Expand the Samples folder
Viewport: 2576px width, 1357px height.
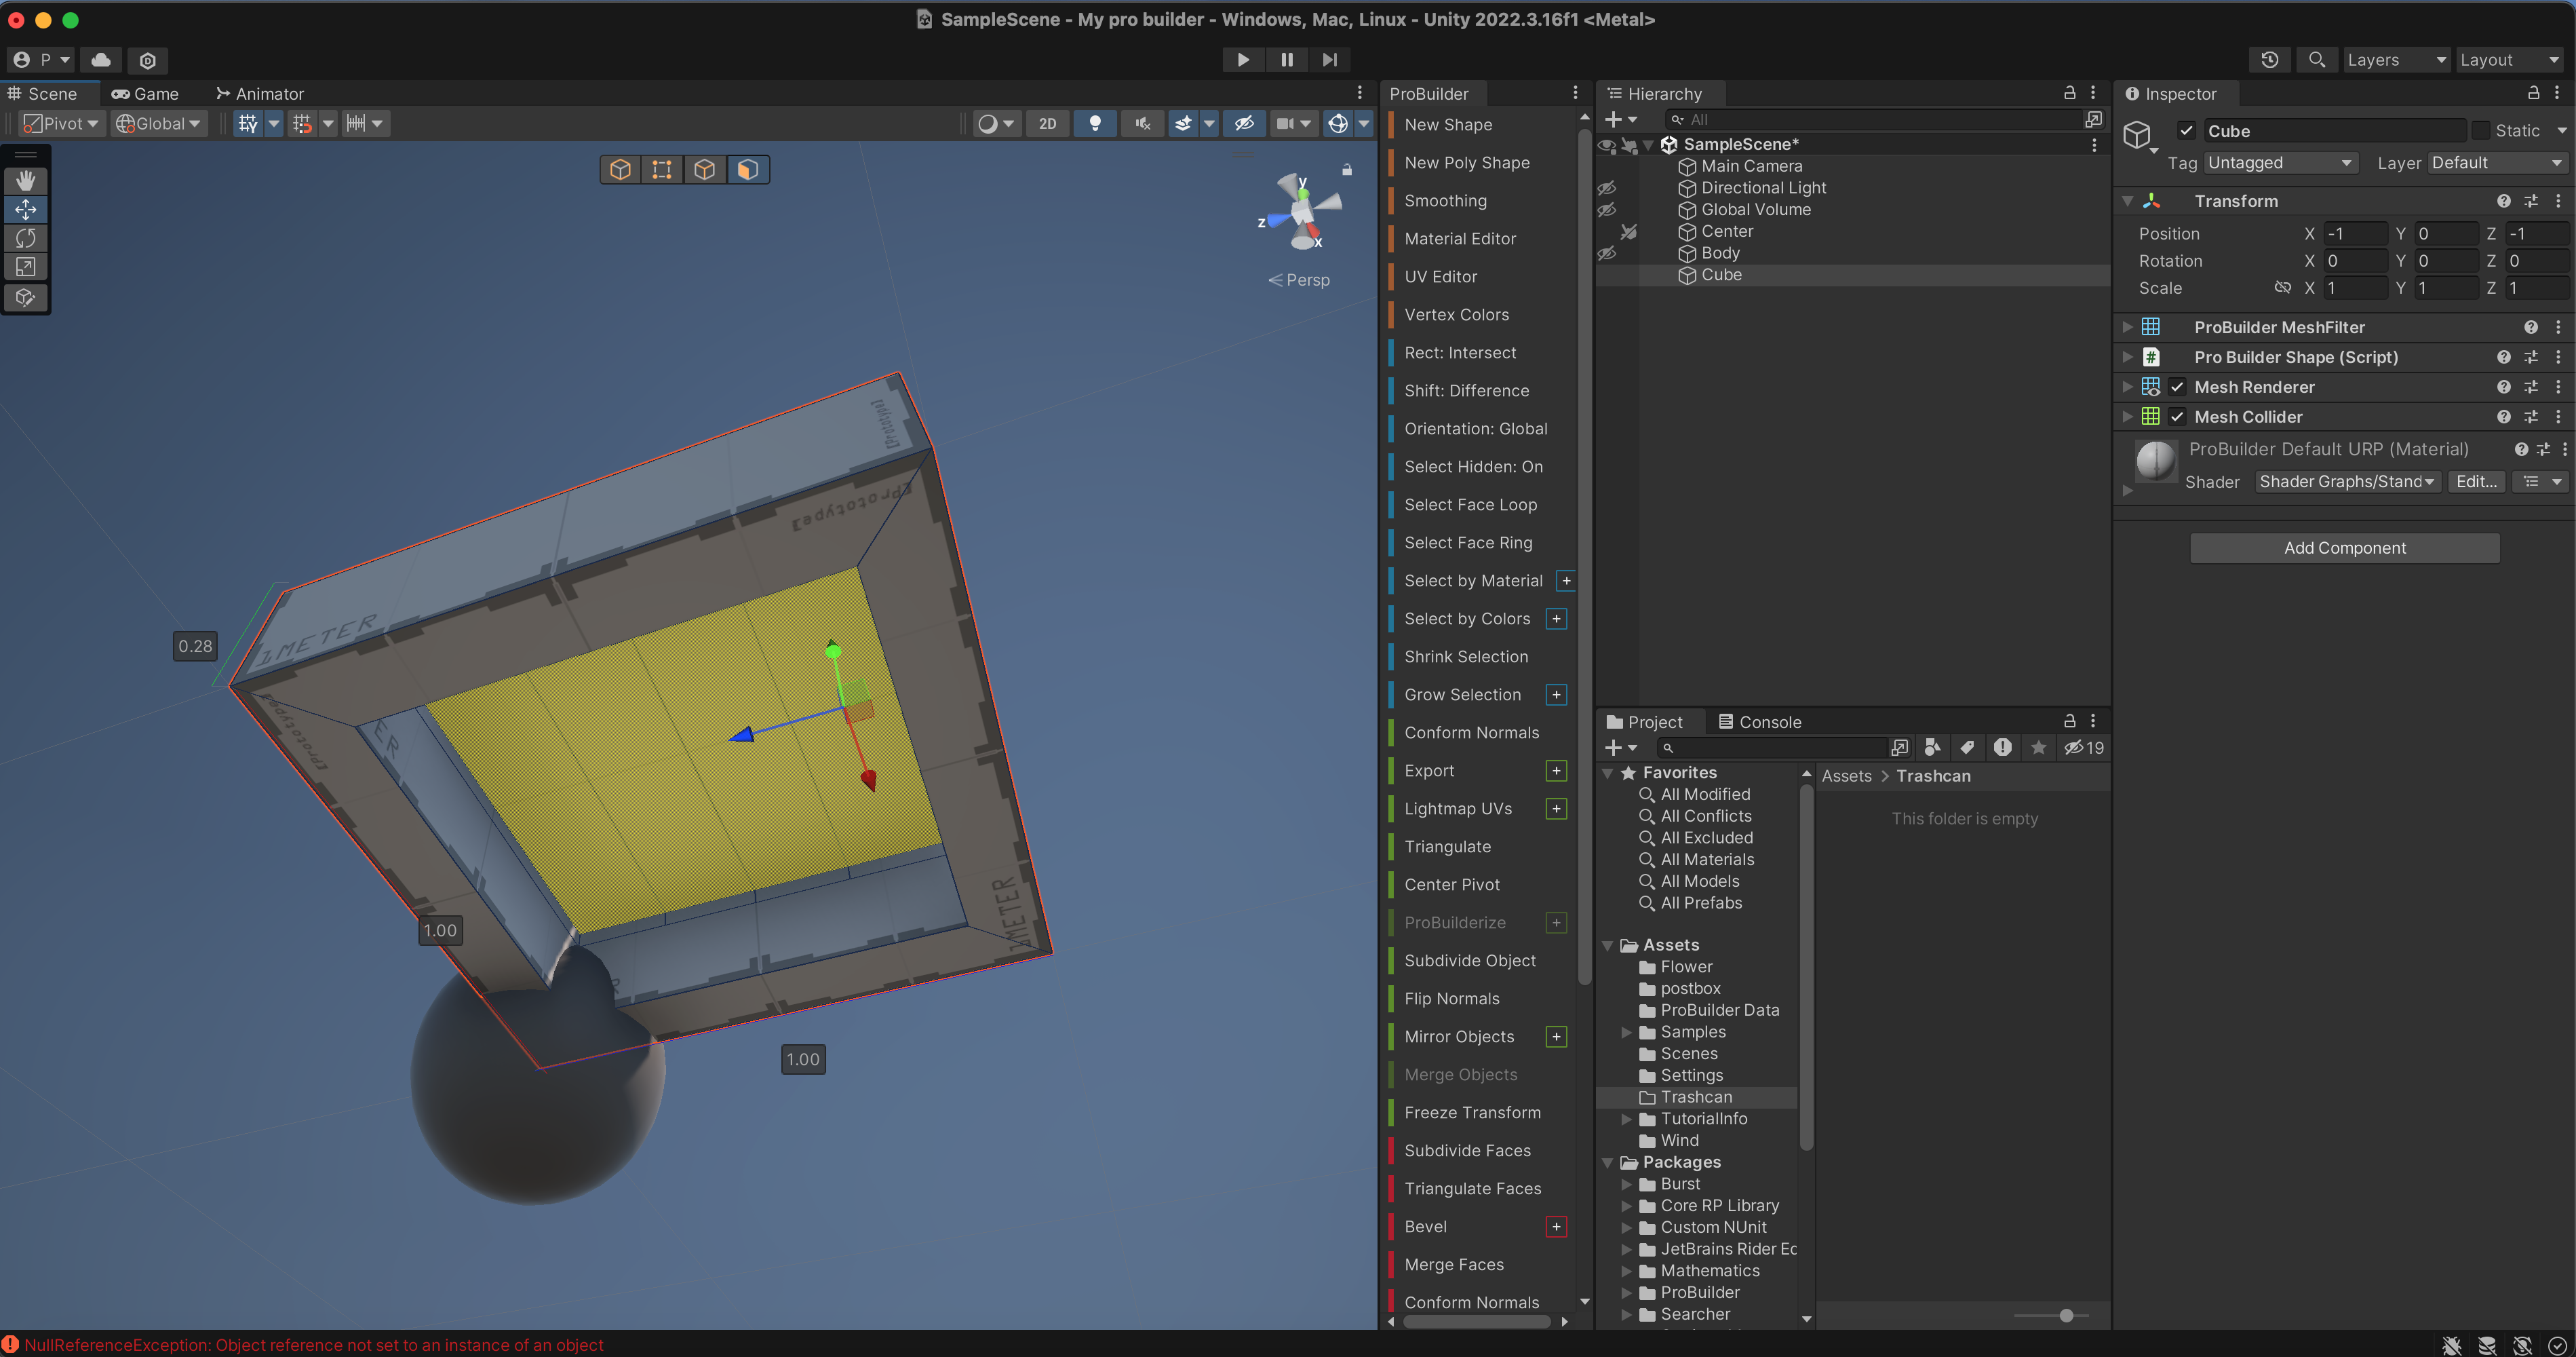pos(1626,1032)
